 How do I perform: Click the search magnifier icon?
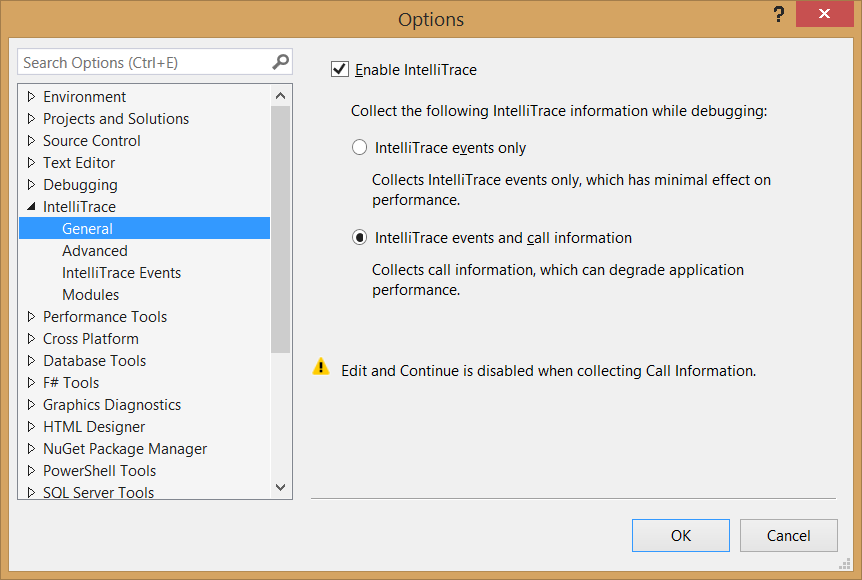click(280, 62)
